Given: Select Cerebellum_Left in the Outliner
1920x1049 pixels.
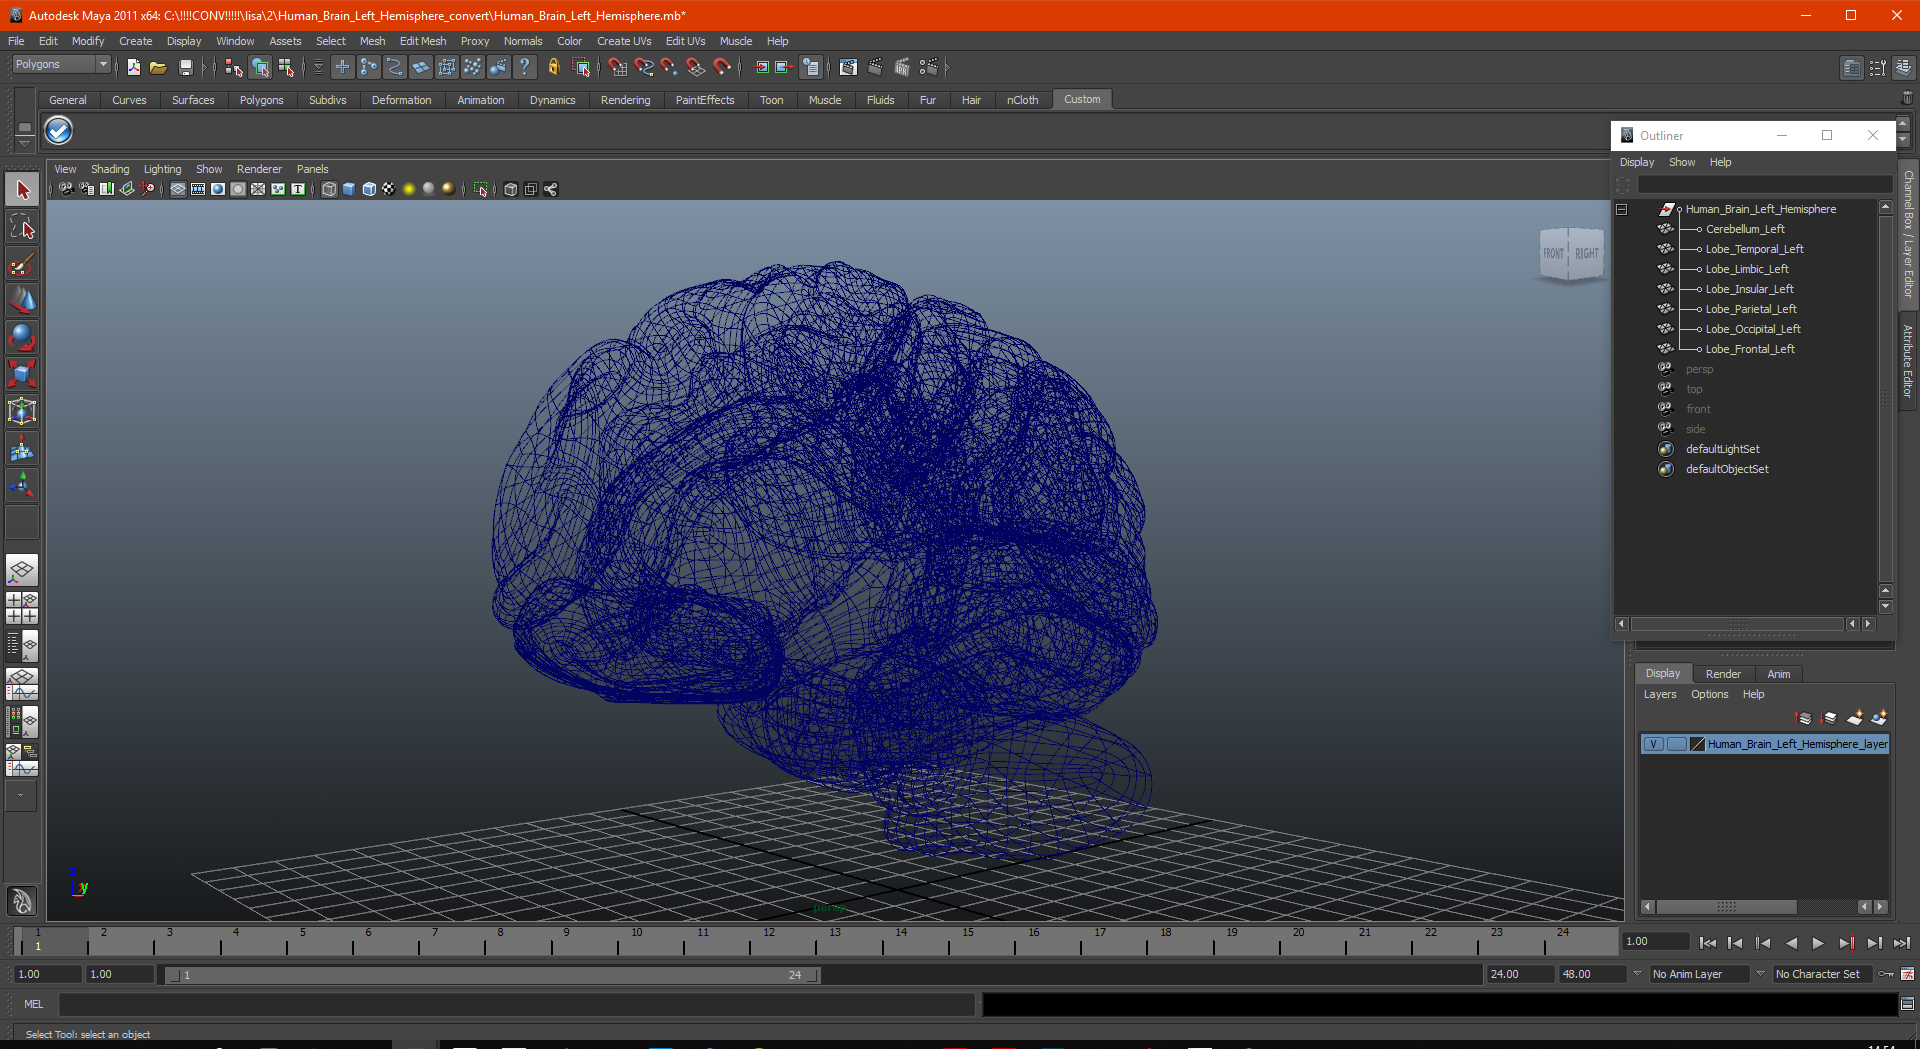Looking at the screenshot, I should [1745, 229].
